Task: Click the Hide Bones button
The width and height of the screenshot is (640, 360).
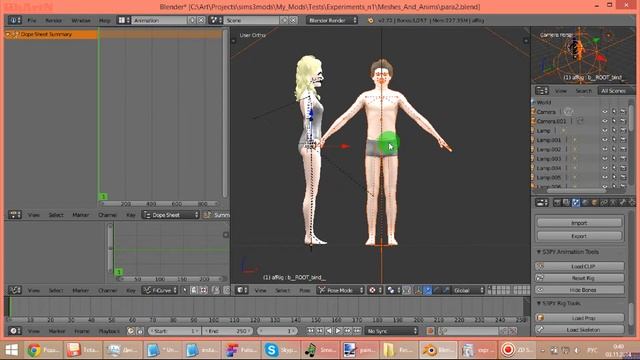Action: tap(579, 290)
